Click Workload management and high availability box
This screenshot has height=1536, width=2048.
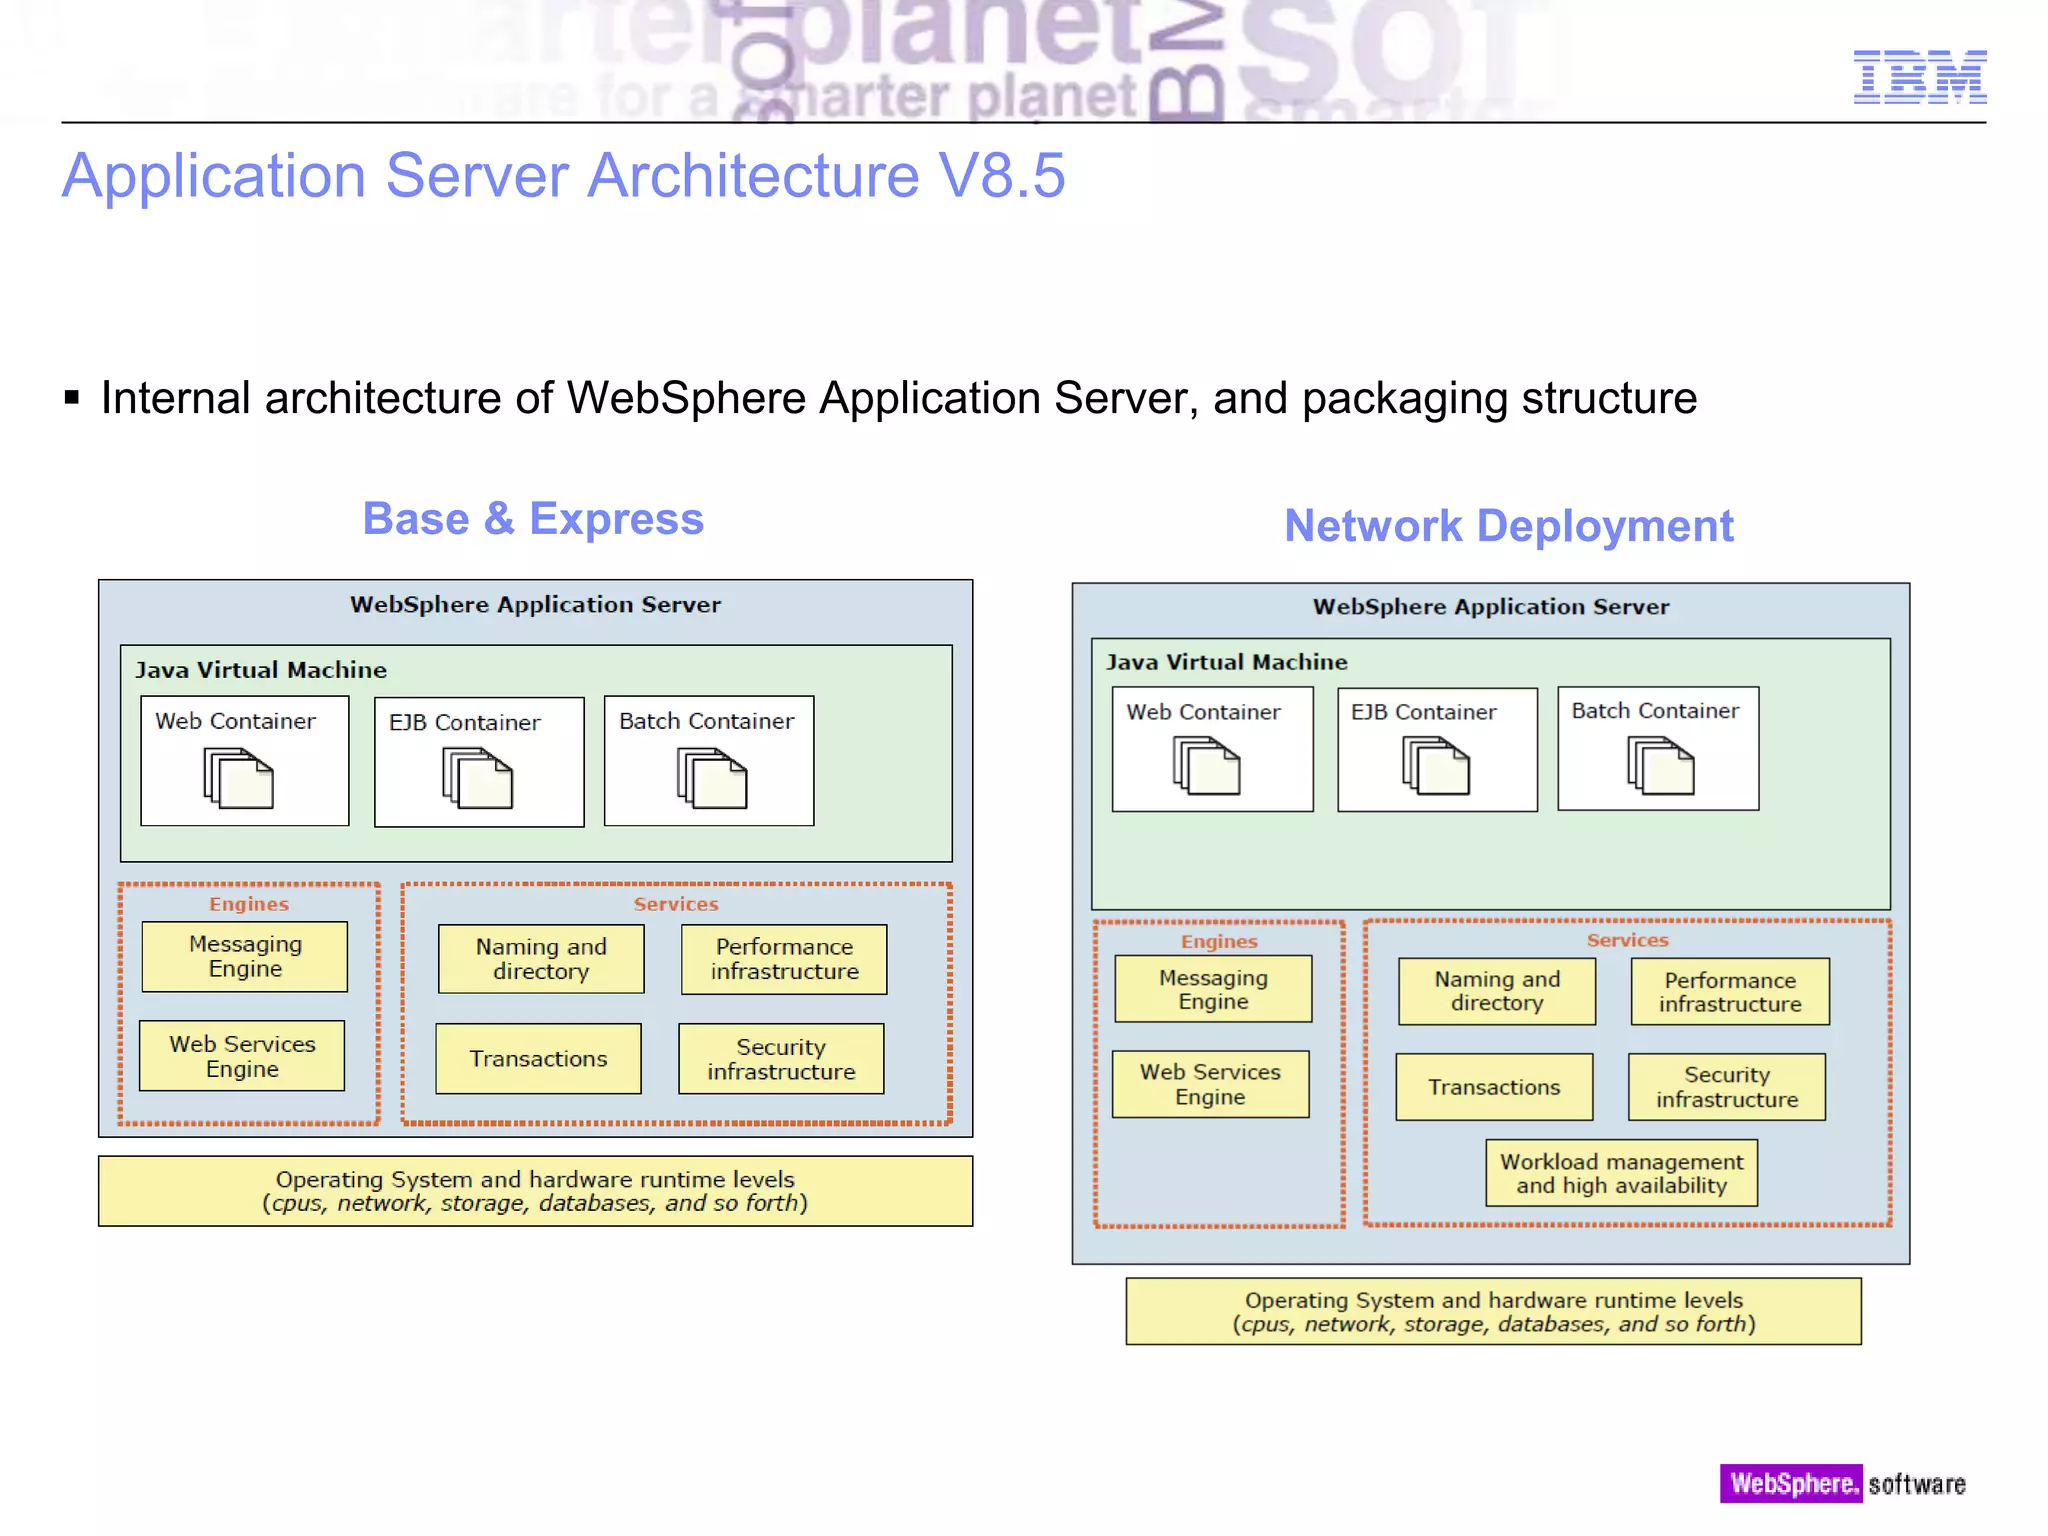(1620, 1173)
